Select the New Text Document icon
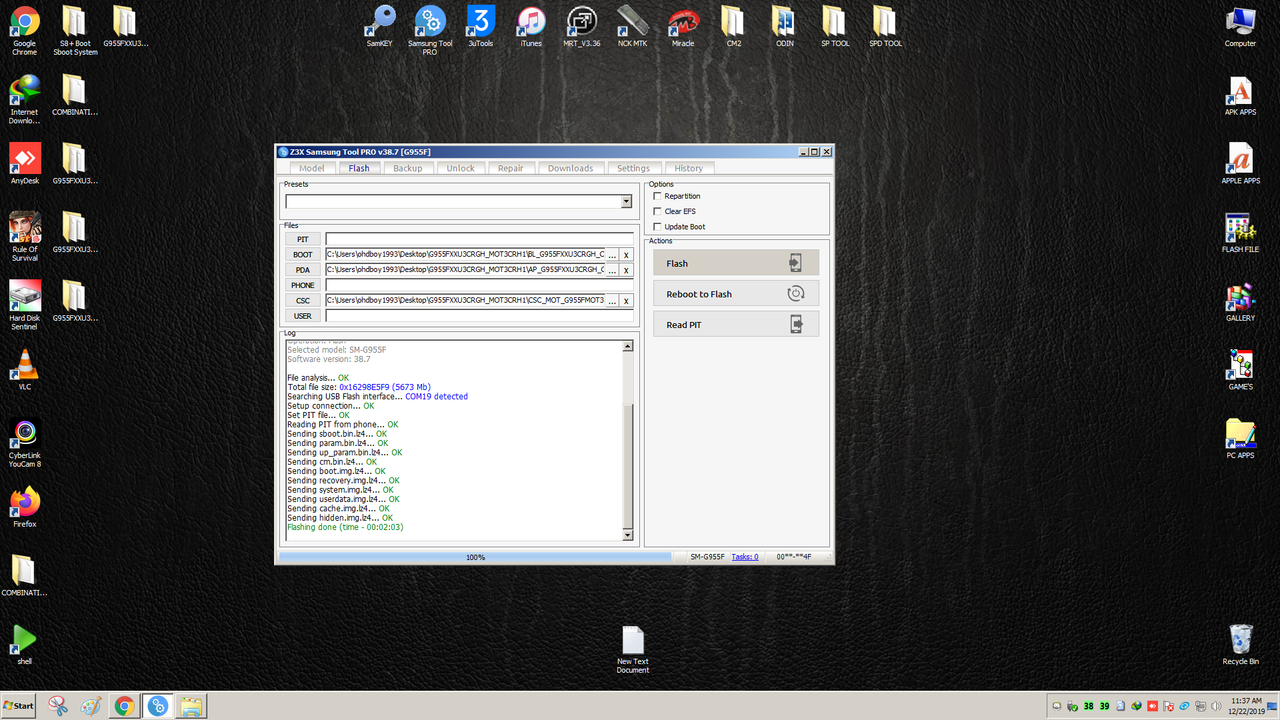The height and width of the screenshot is (720, 1280). [633, 650]
